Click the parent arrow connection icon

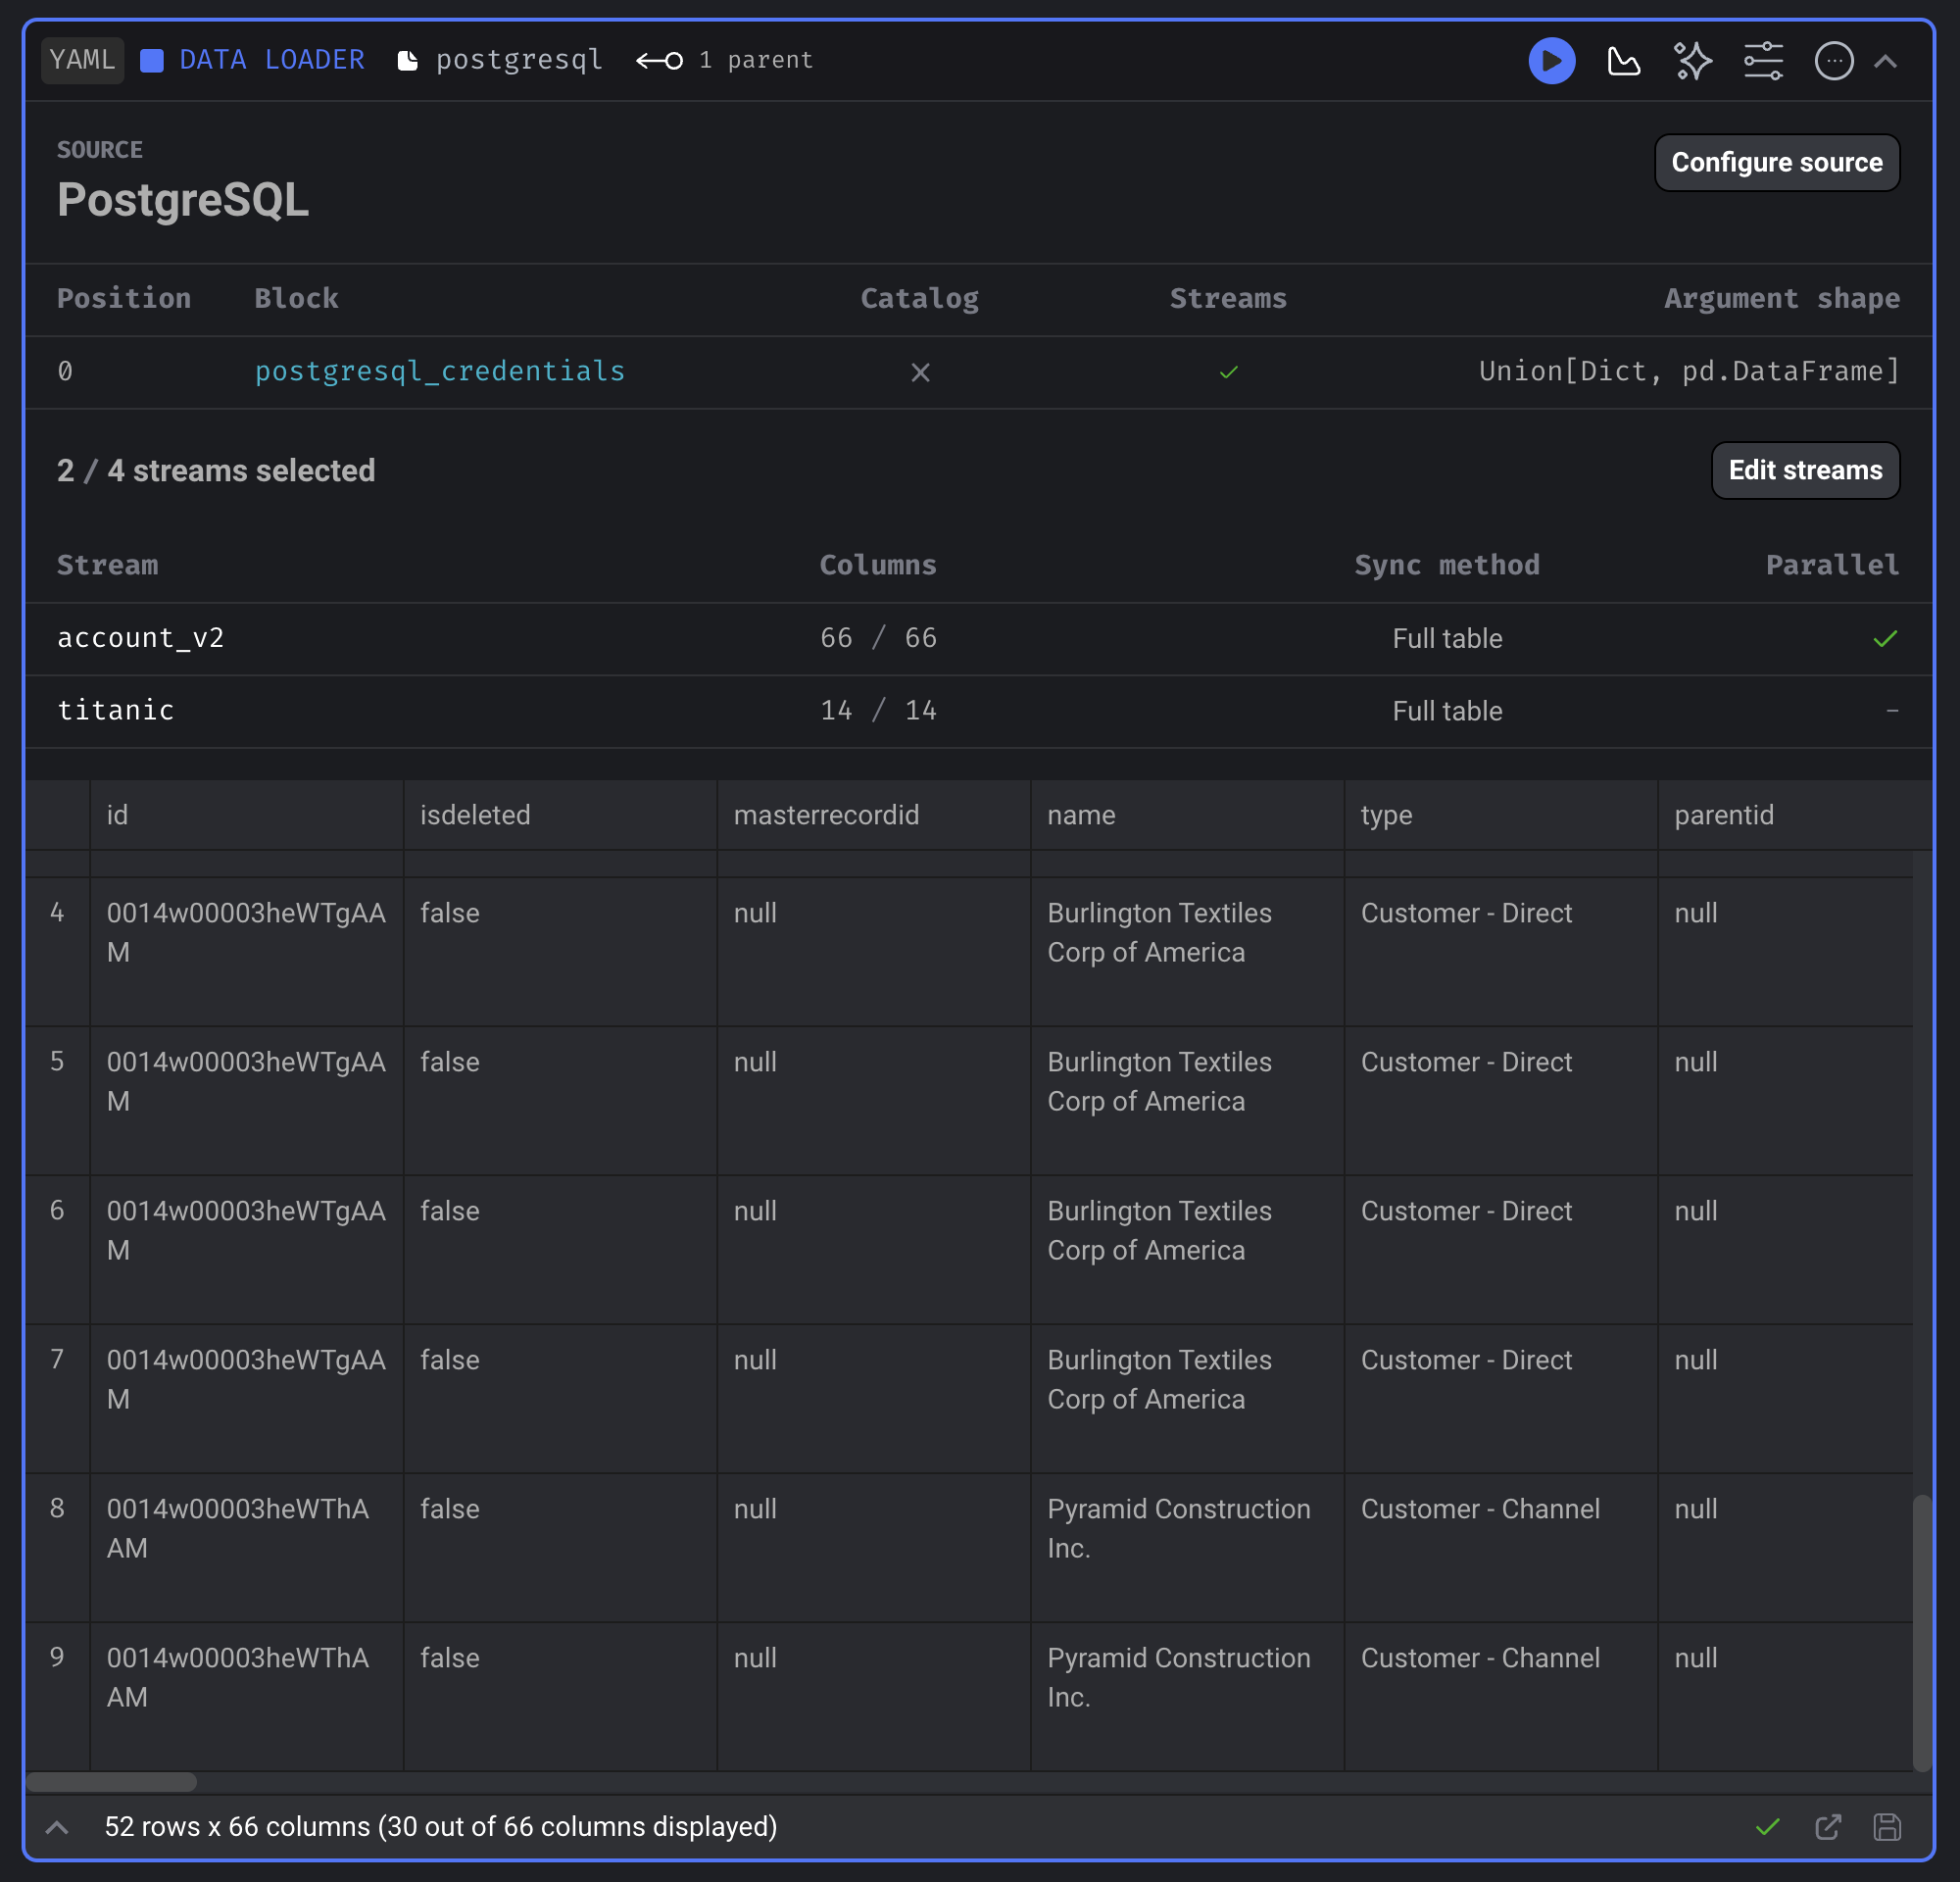click(659, 61)
